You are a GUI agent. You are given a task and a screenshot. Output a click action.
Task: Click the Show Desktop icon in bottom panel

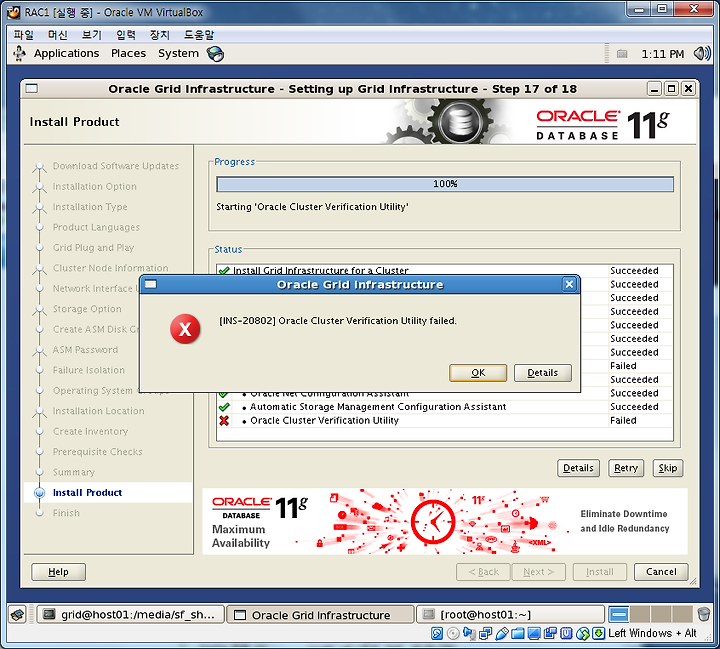(17, 615)
